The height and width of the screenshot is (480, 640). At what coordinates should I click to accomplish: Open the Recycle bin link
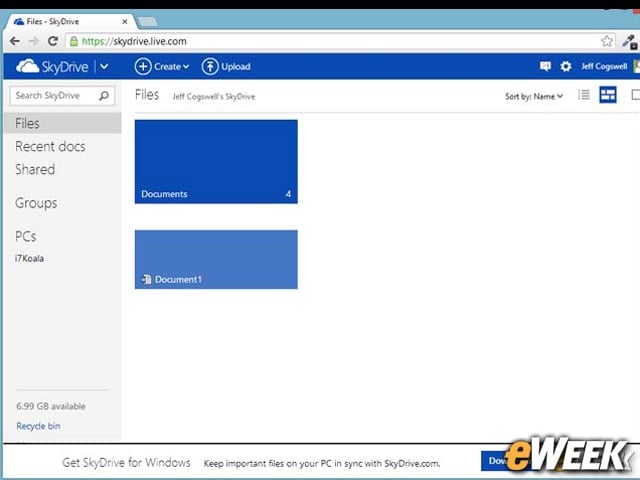(x=38, y=426)
